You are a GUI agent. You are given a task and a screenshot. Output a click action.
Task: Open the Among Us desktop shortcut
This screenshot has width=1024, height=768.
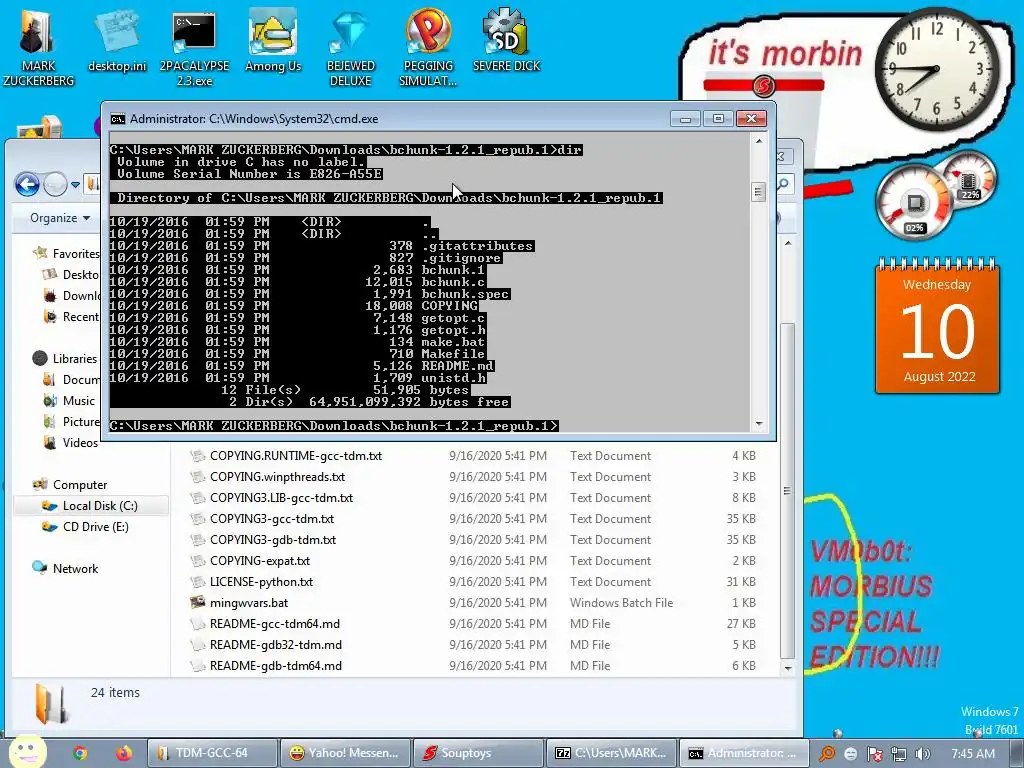[x=272, y=42]
